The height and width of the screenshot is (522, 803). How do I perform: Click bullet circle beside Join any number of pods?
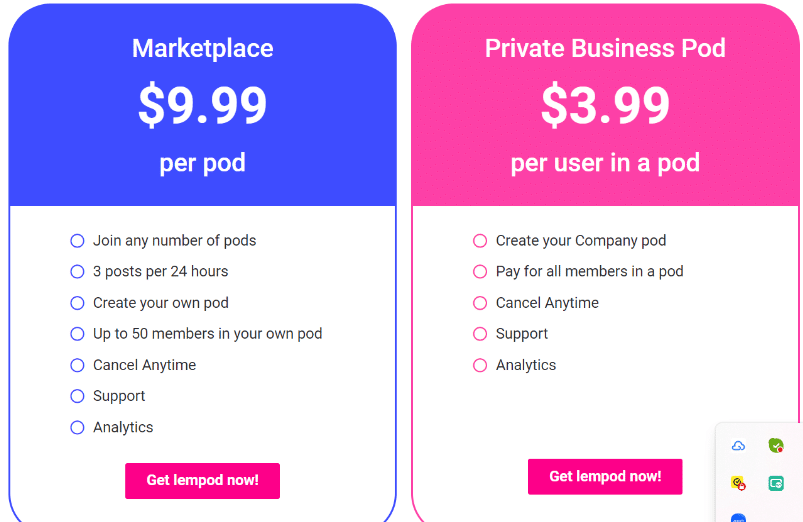[x=77, y=241]
